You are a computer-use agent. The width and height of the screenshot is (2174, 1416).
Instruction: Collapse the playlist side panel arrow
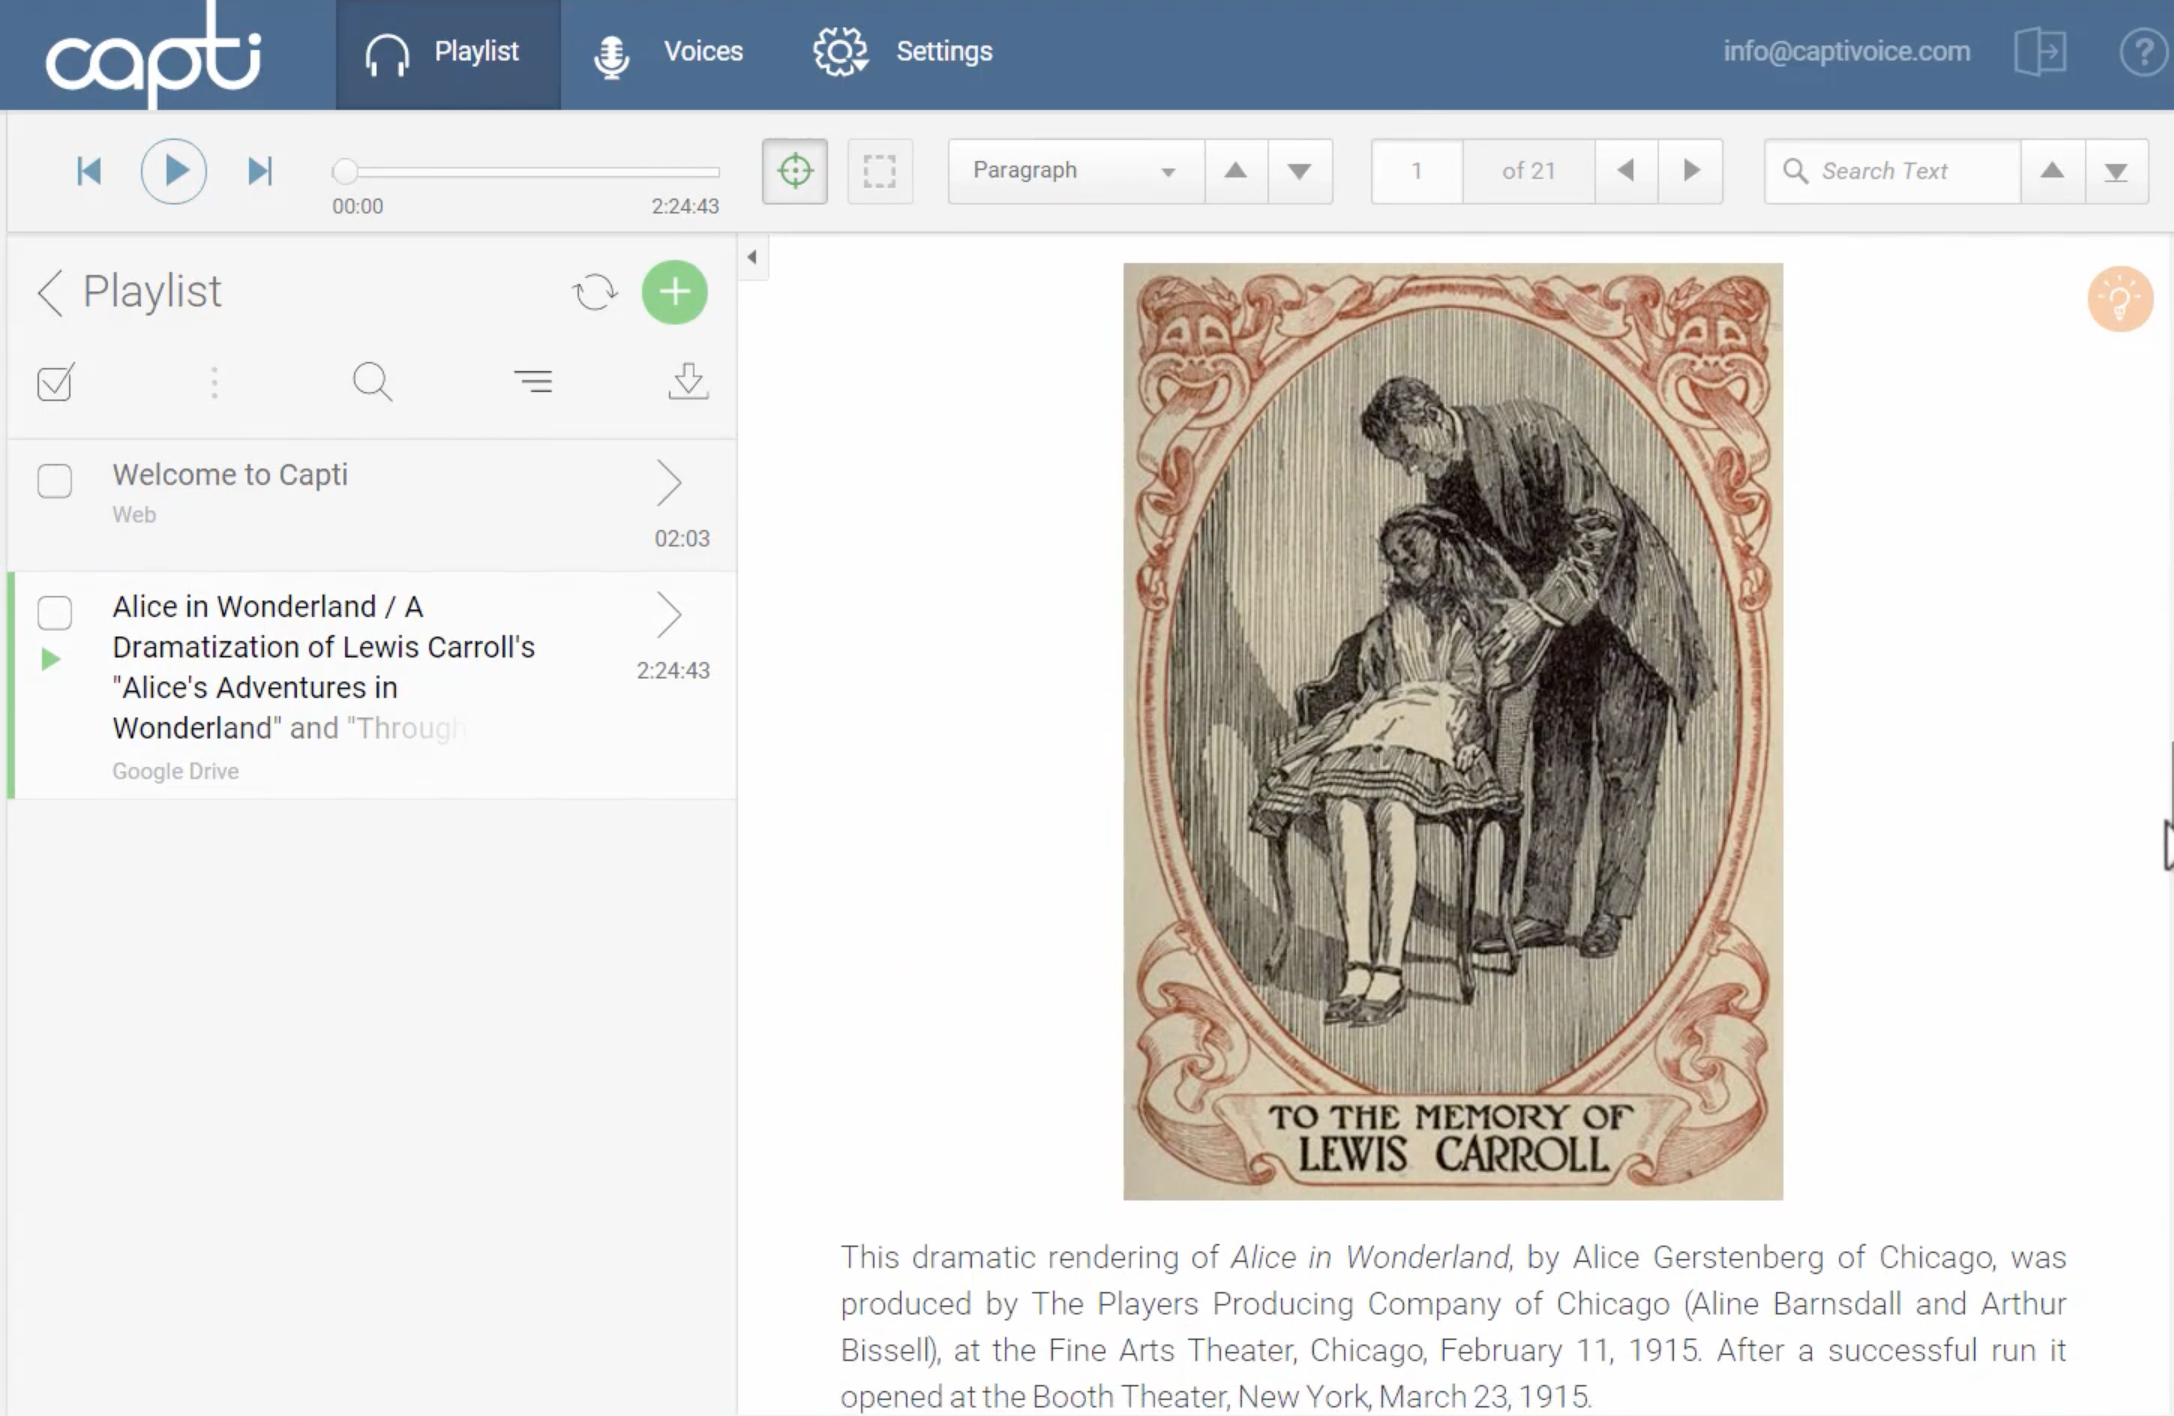[x=752, y=257]
